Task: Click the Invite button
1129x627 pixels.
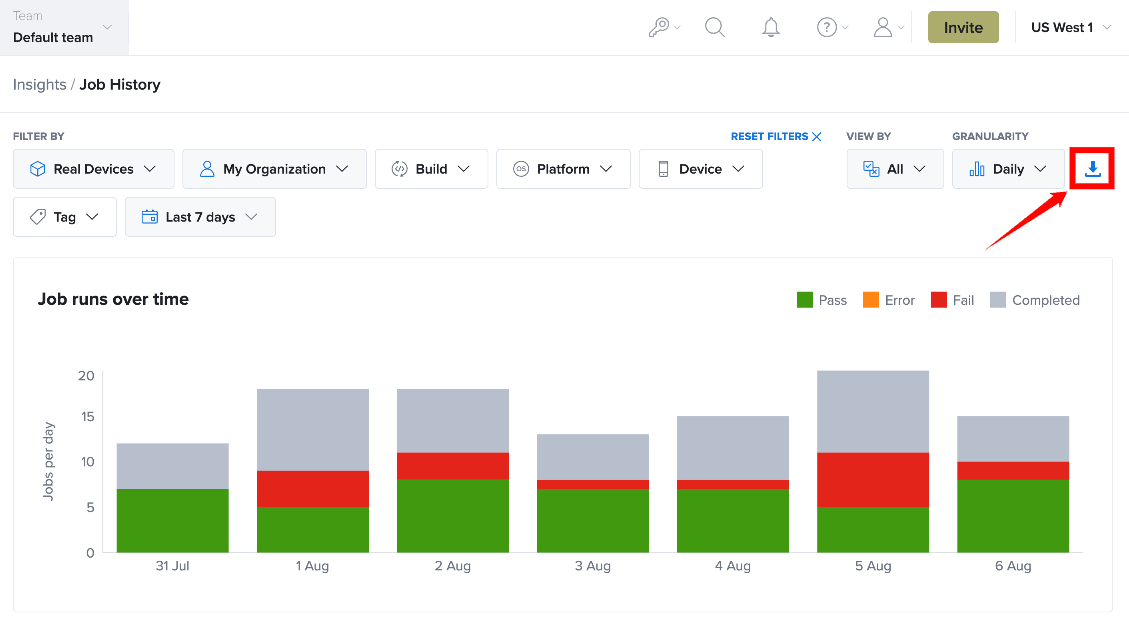Action: coord(963,27)
